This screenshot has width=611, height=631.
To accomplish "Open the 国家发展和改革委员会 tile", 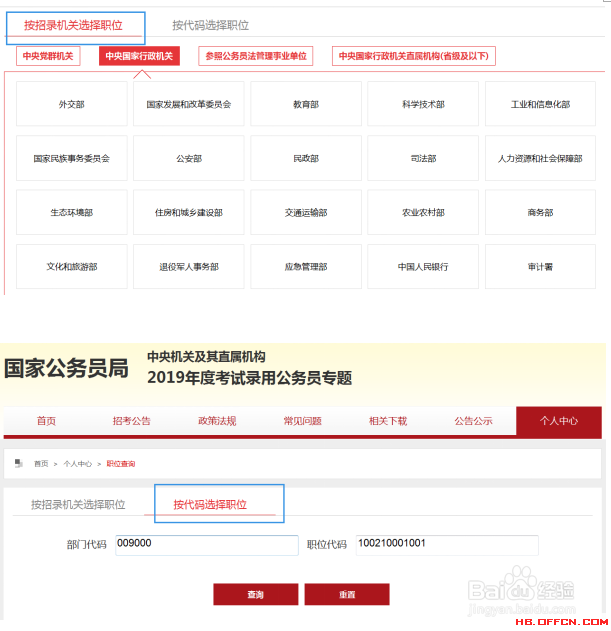I will pos(189,104).
